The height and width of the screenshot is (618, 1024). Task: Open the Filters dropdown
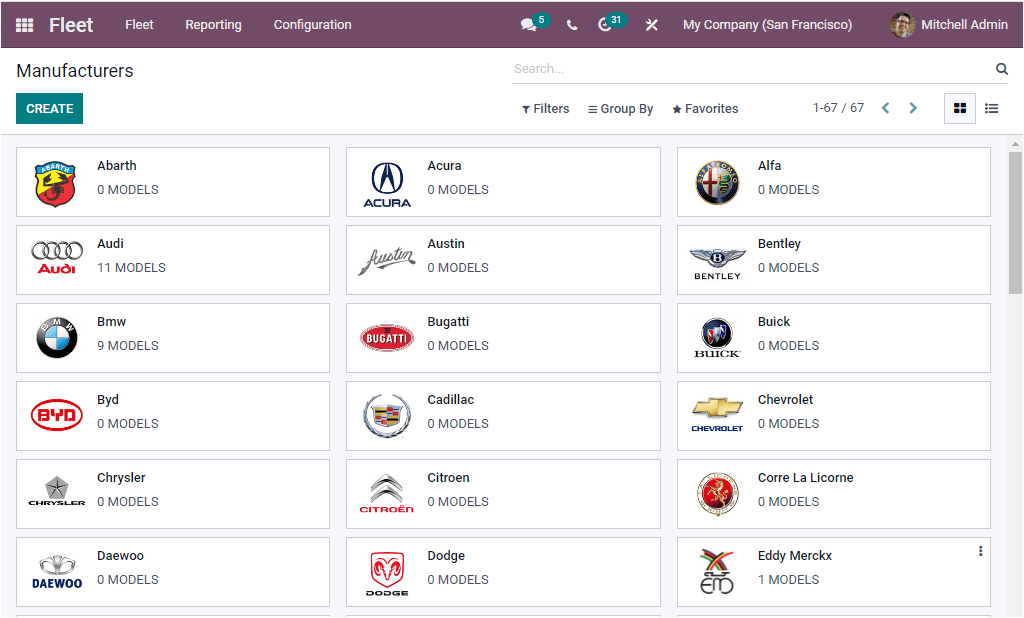[x=545, y=108]
